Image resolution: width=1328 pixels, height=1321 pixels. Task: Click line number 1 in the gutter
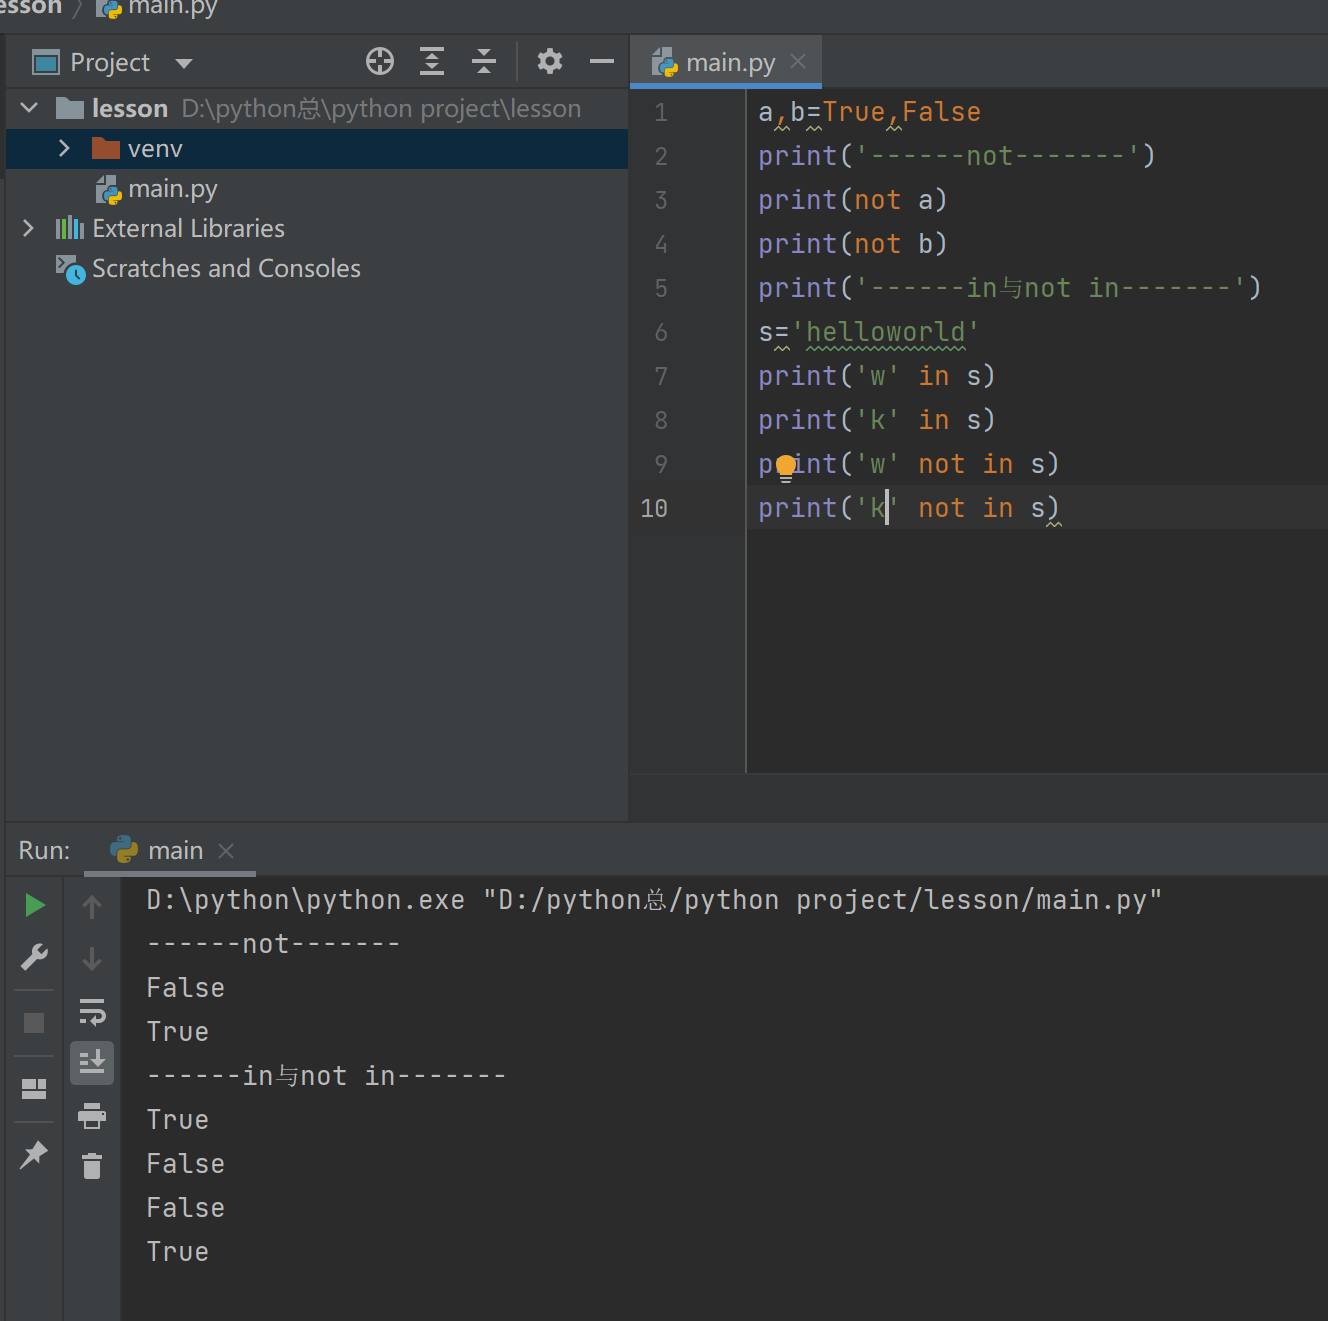click(x=661, y=113)
